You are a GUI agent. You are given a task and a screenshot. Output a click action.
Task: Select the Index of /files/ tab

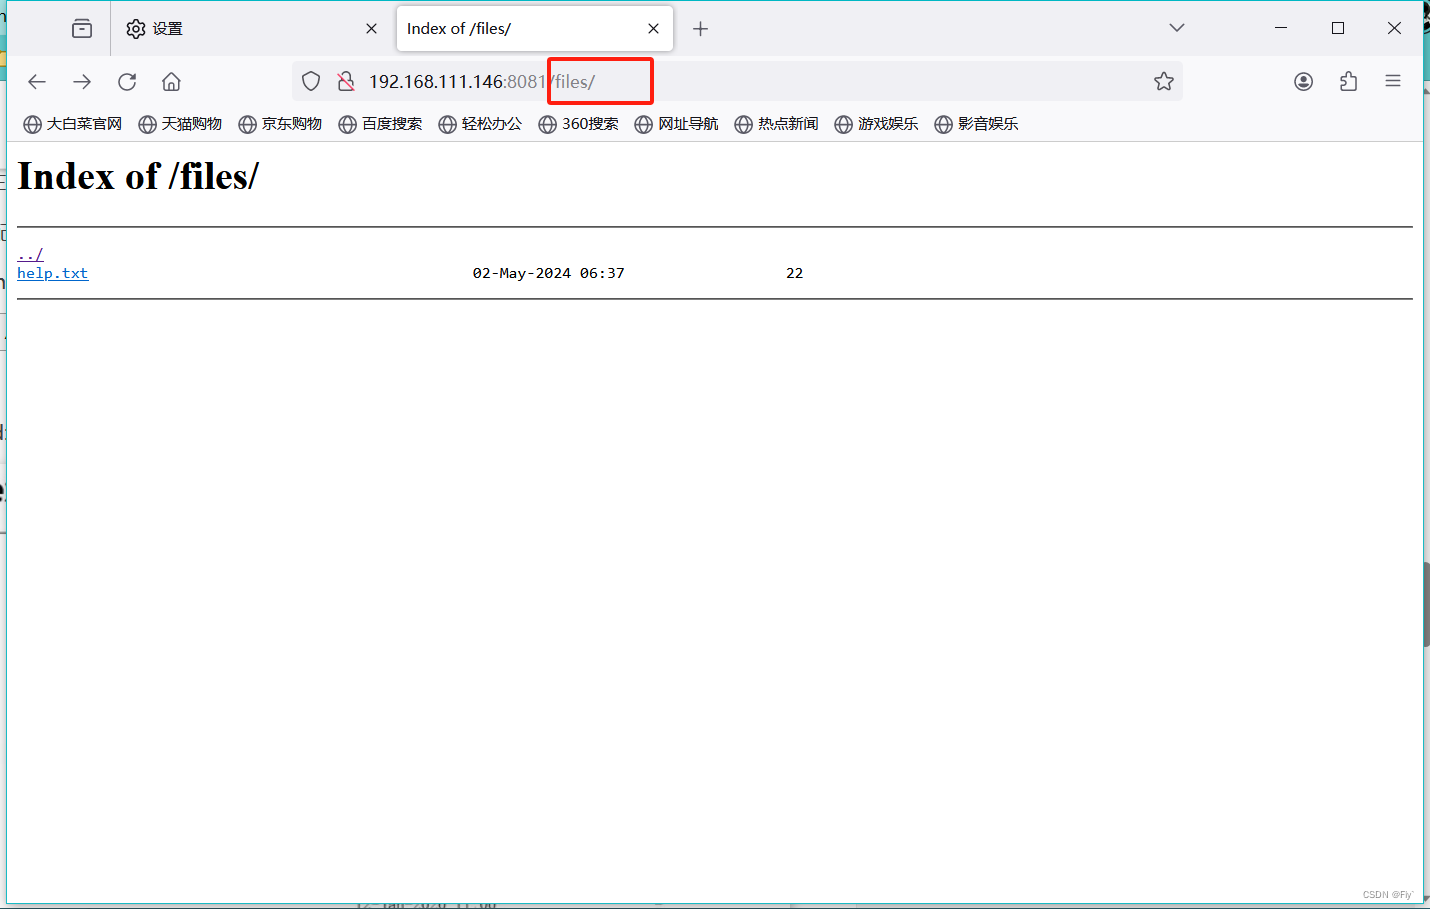[535, 29]
